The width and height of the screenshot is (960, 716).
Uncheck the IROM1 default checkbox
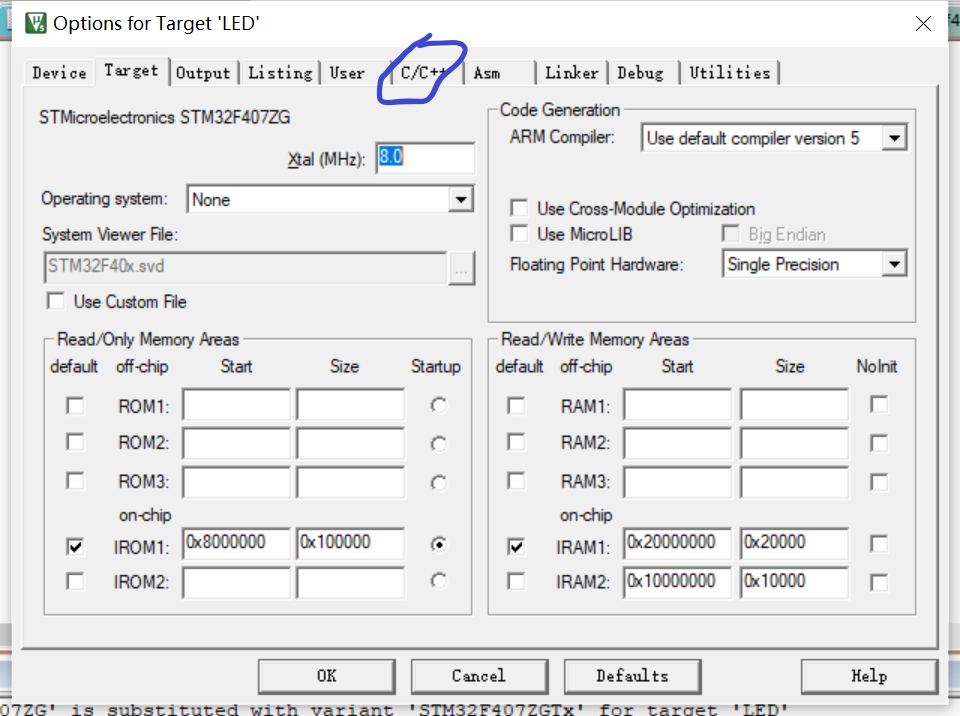tap(75, 543)
